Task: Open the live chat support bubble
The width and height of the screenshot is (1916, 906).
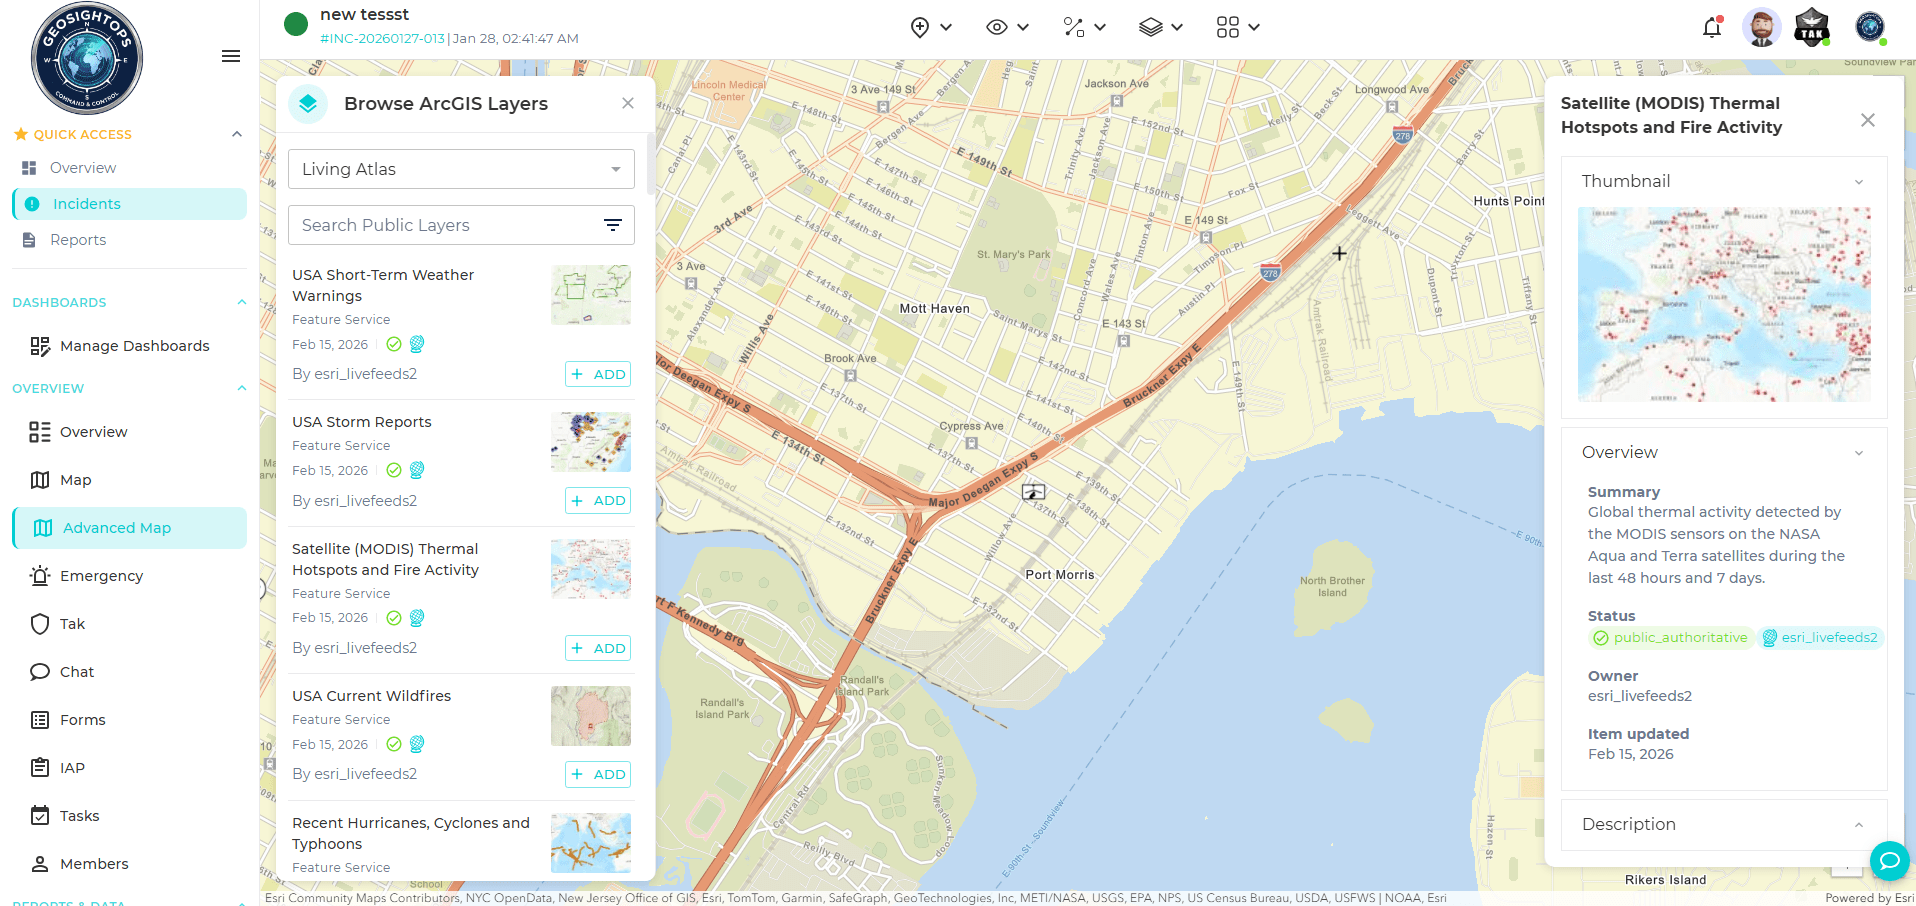Action: [1889, 860]
